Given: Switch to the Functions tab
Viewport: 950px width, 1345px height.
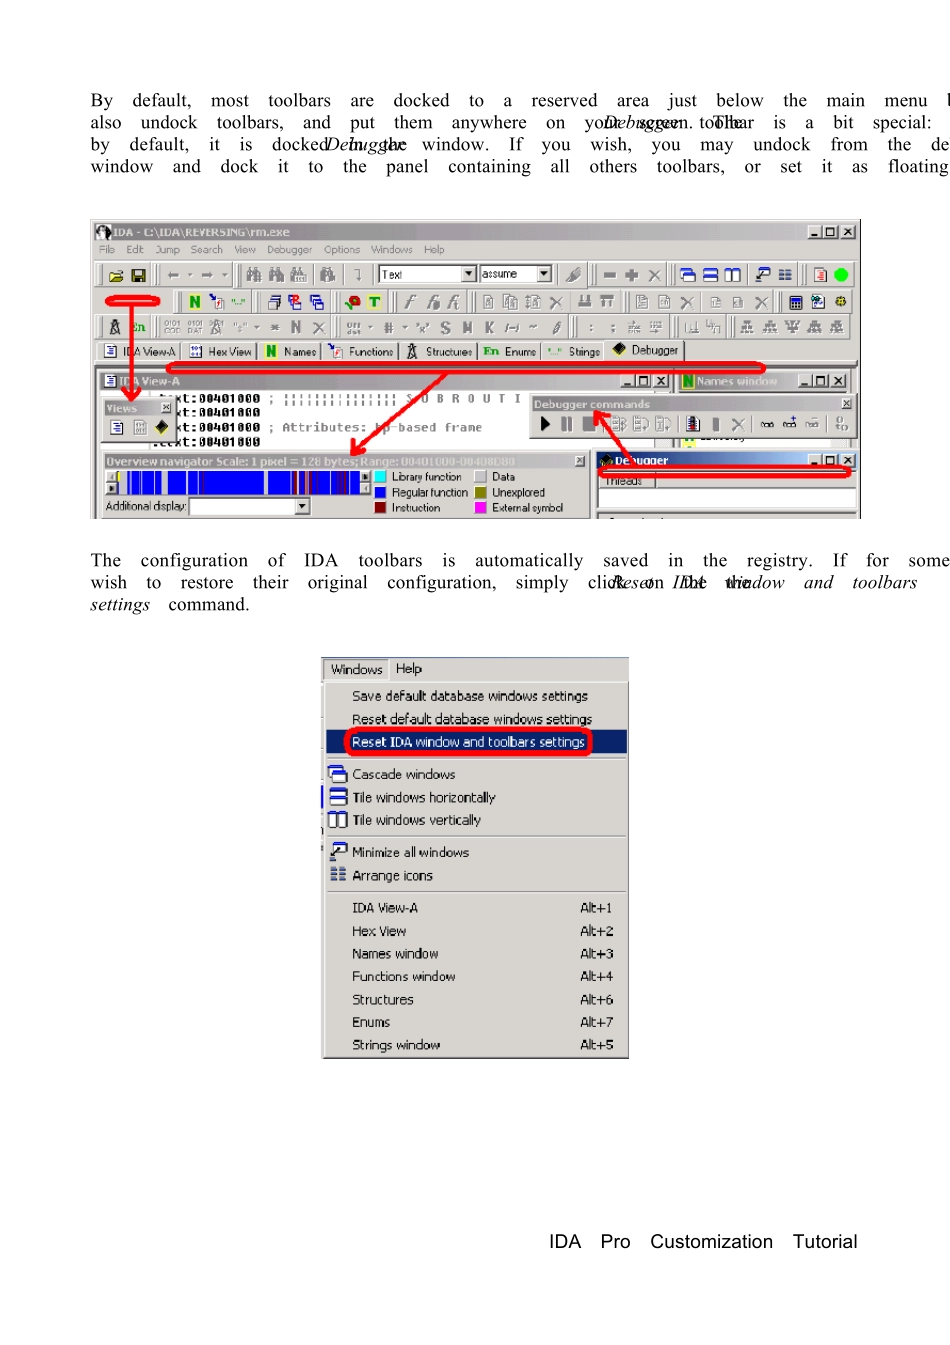Looking at the screenshot, I should tap(361, 352).
